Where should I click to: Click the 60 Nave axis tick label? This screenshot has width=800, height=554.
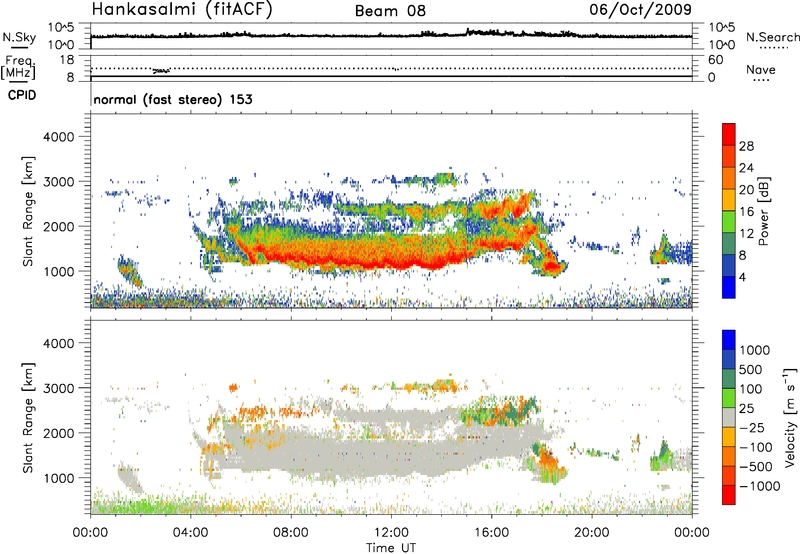[x=715, y=60]
